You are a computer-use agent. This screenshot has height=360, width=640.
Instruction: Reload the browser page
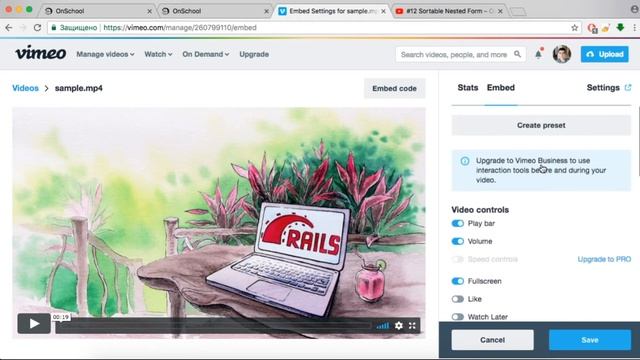[x=37, y=27]
